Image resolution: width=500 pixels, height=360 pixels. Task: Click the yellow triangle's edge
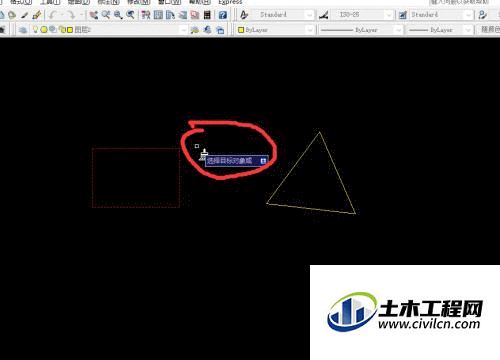coord(293,168)
